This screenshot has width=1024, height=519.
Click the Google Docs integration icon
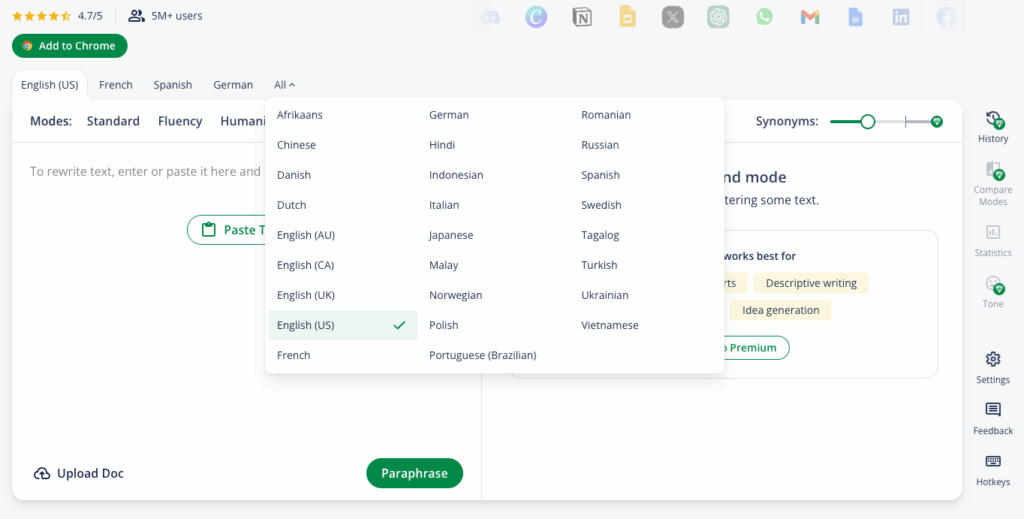coord(856,17)
